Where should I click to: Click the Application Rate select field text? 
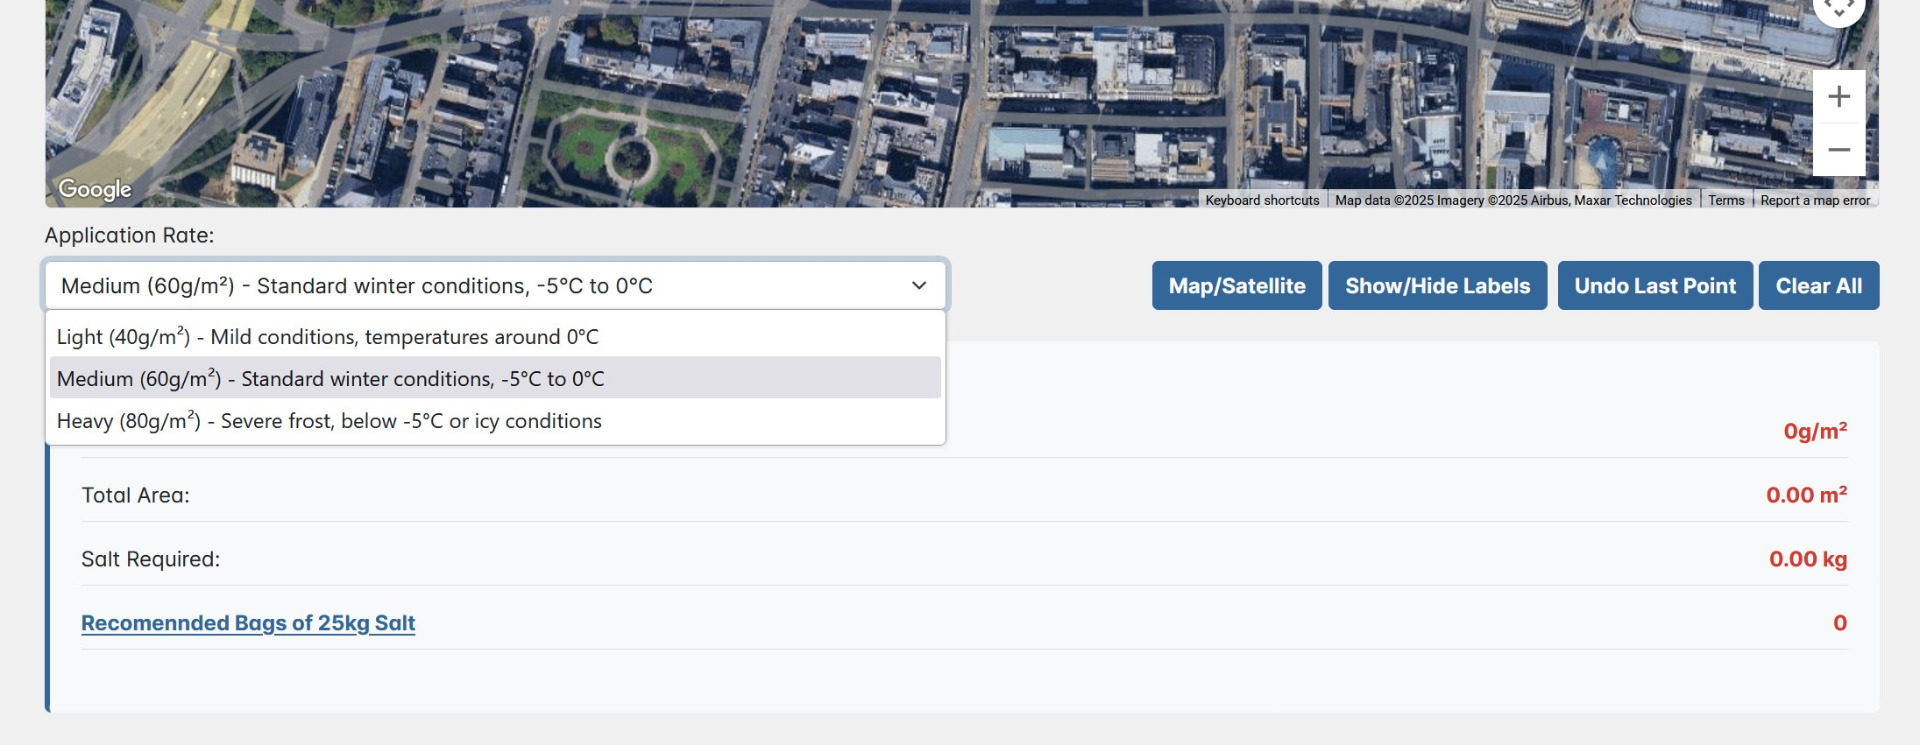click(356, 286)
